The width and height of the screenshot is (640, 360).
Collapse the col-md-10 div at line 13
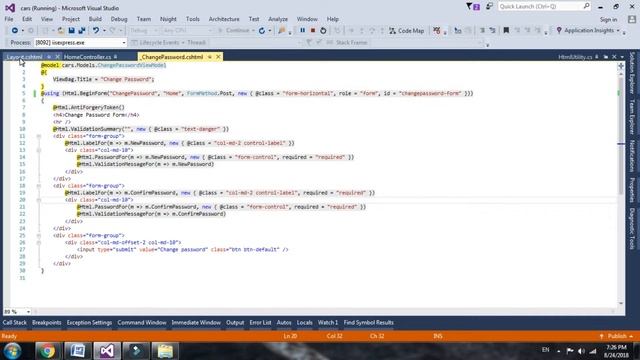(x=39, y=150)
